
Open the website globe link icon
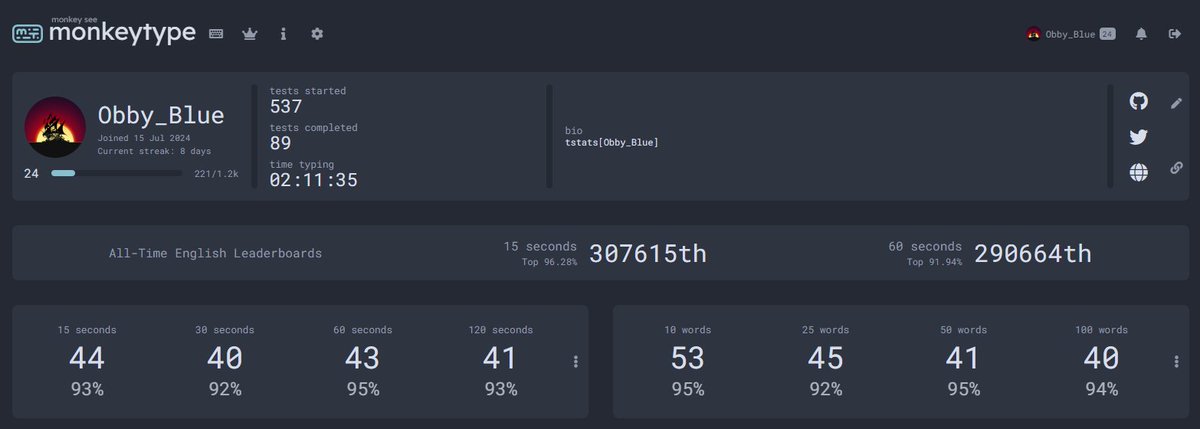pyautogui.click(x=1138, y=172)
